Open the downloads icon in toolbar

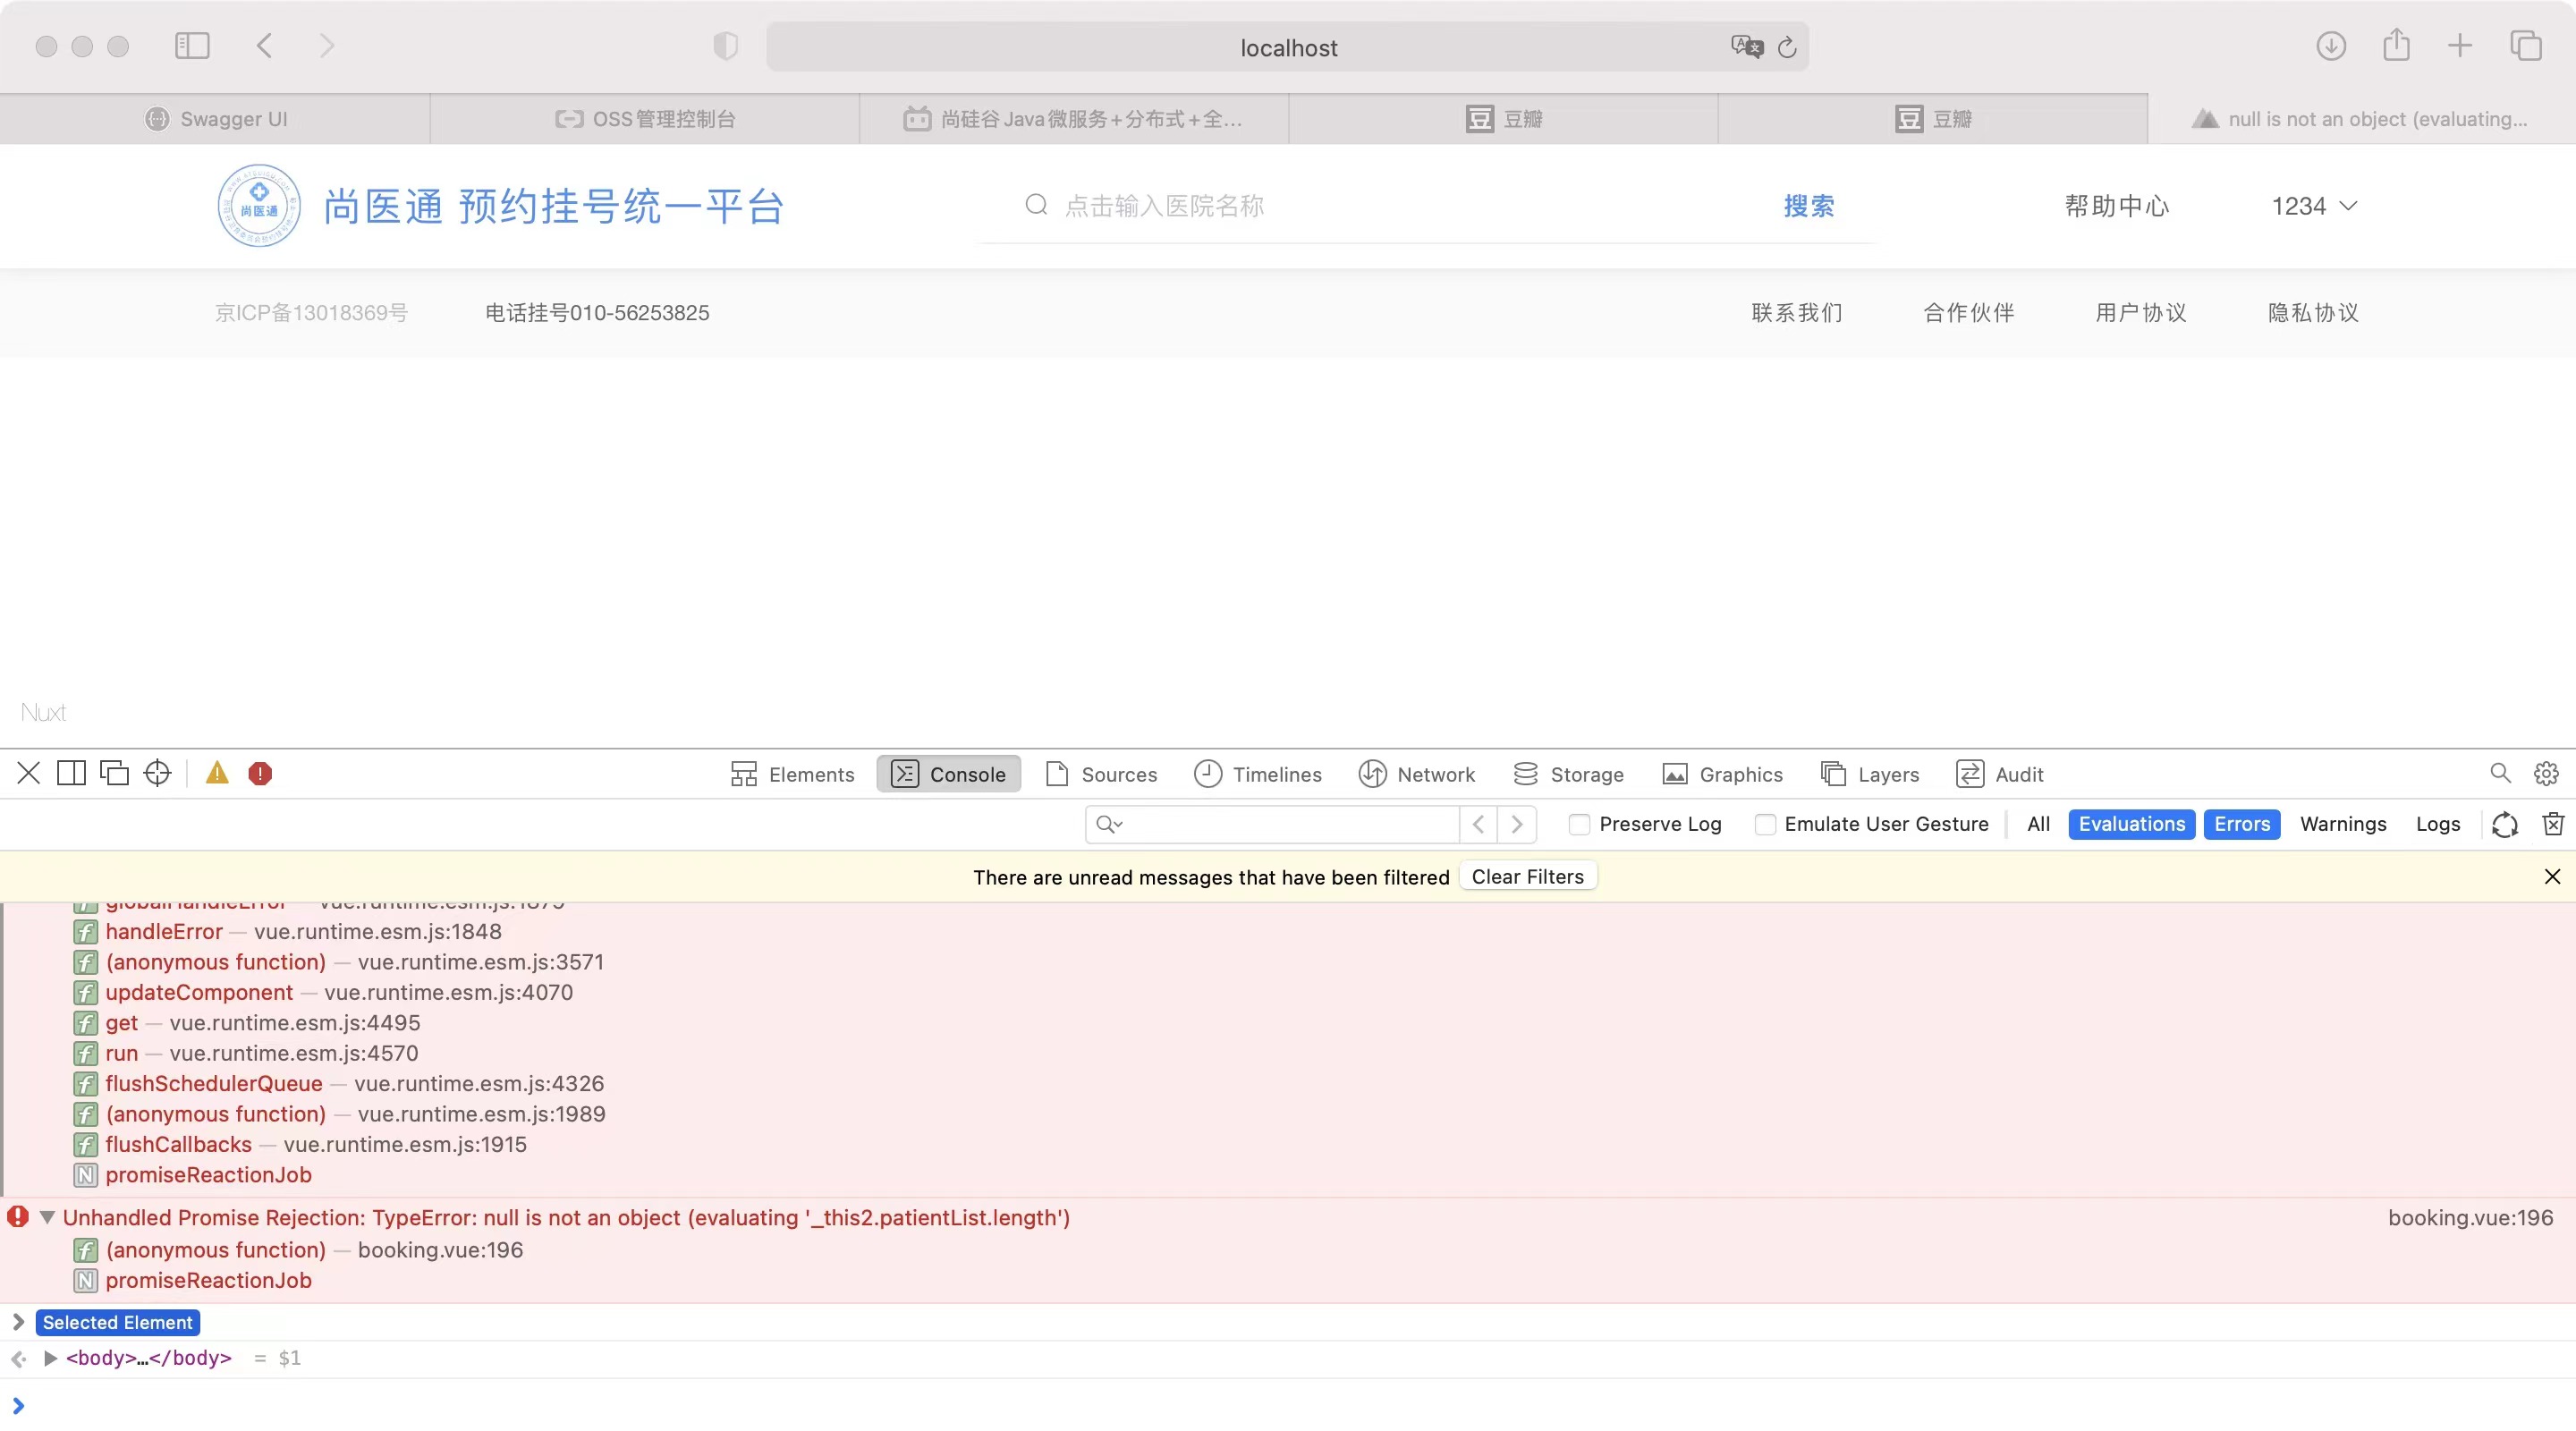[2331, 46]
